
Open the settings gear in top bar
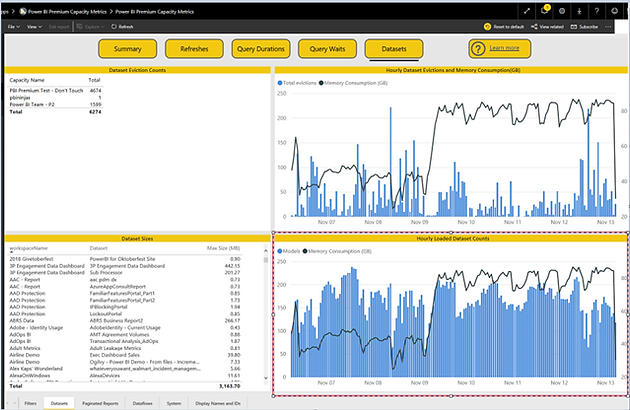(562, 11)
